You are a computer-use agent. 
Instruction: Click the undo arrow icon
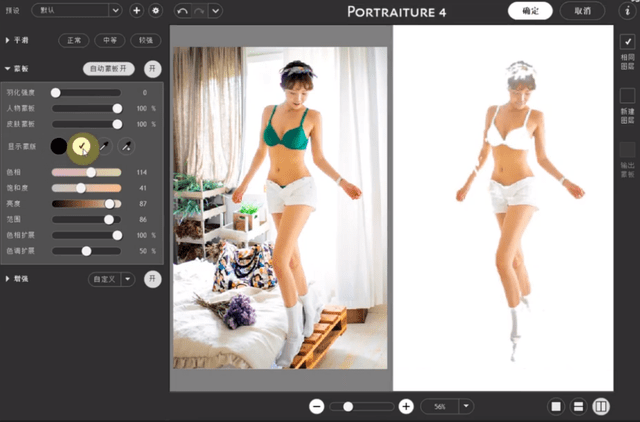coord(182,11)
